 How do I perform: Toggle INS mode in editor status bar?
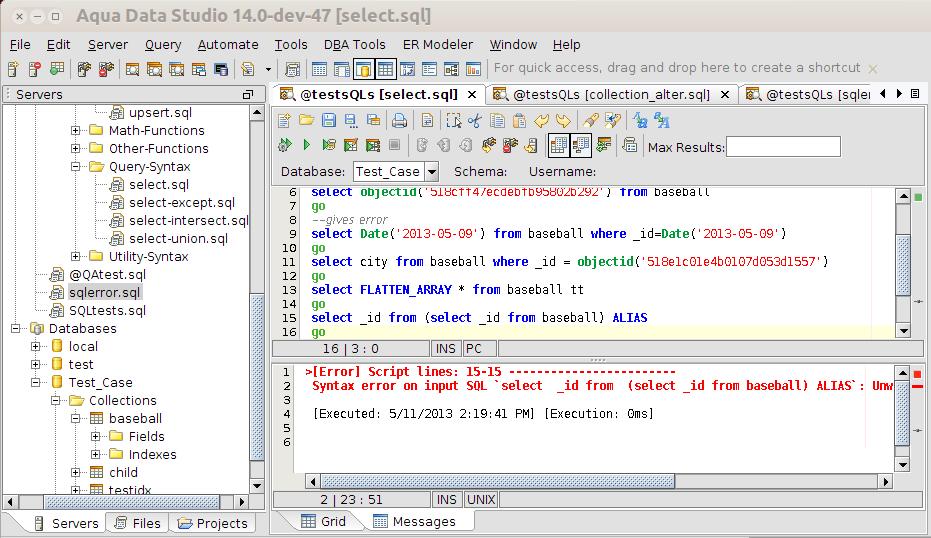446,349
